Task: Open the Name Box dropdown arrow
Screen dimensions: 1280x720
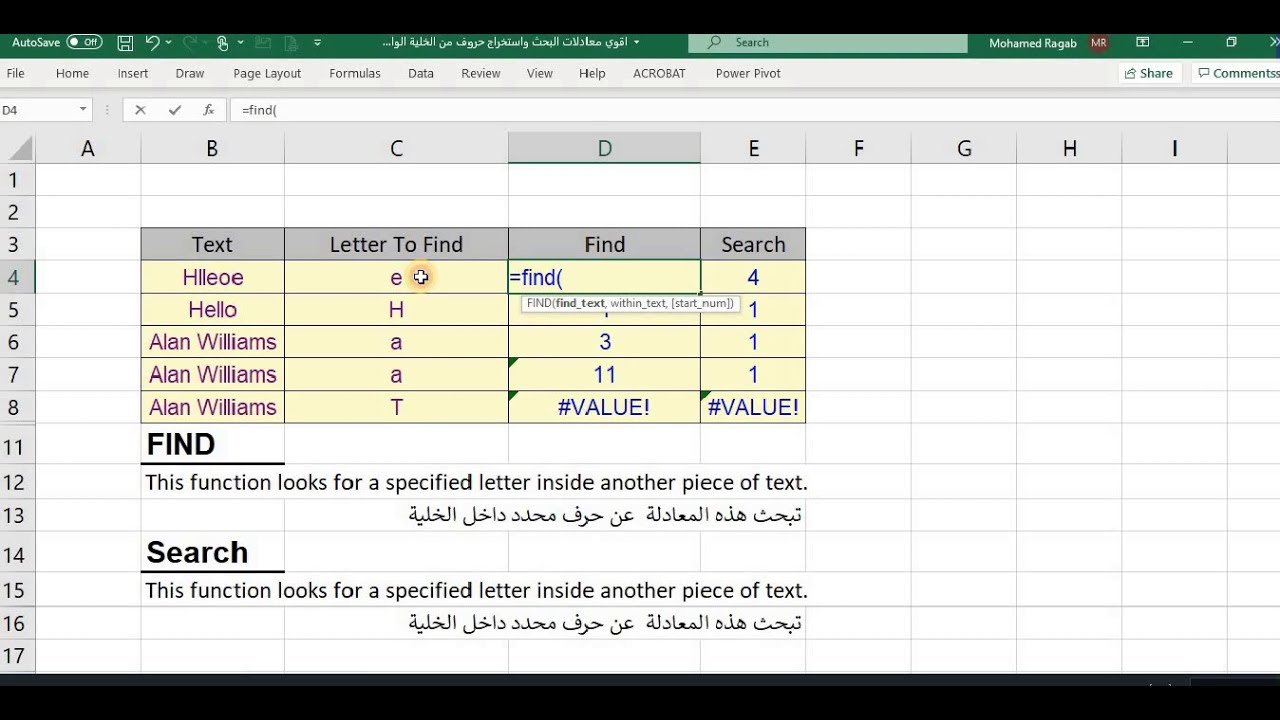Action: 83,110
